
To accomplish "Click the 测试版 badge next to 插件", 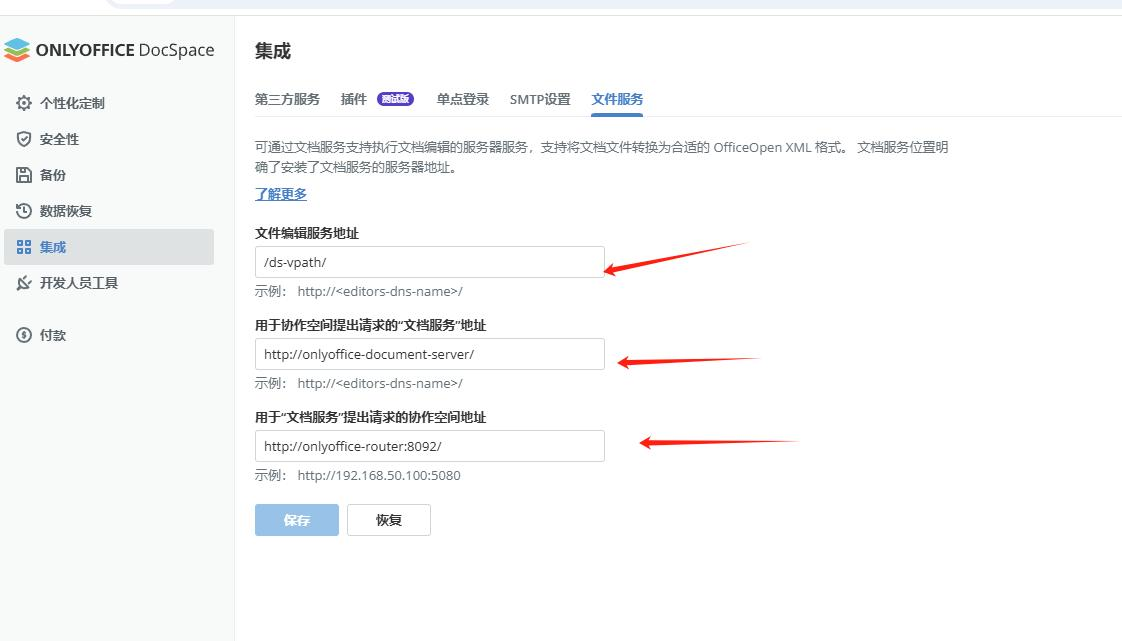I will click(x=396, y=99).
